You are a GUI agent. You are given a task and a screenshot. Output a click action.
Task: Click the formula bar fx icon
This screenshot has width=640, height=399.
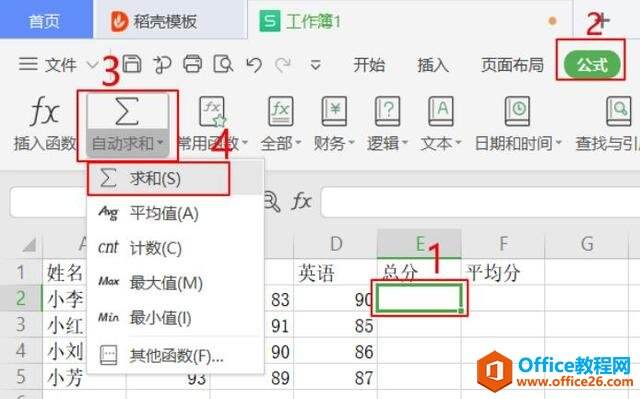[x=301, y=202]
